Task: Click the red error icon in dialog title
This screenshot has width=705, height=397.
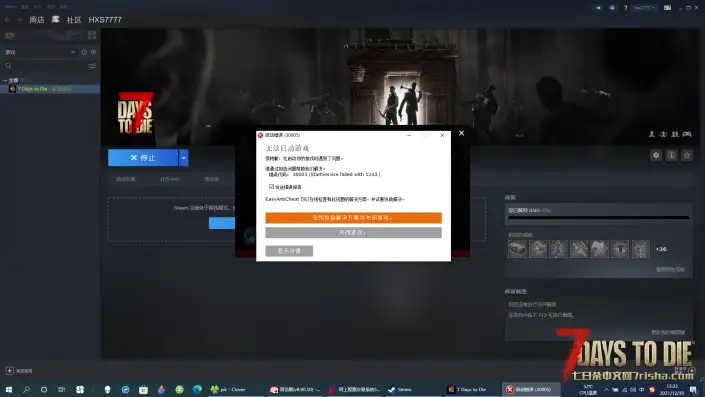Action: click(x=260, y=135)
